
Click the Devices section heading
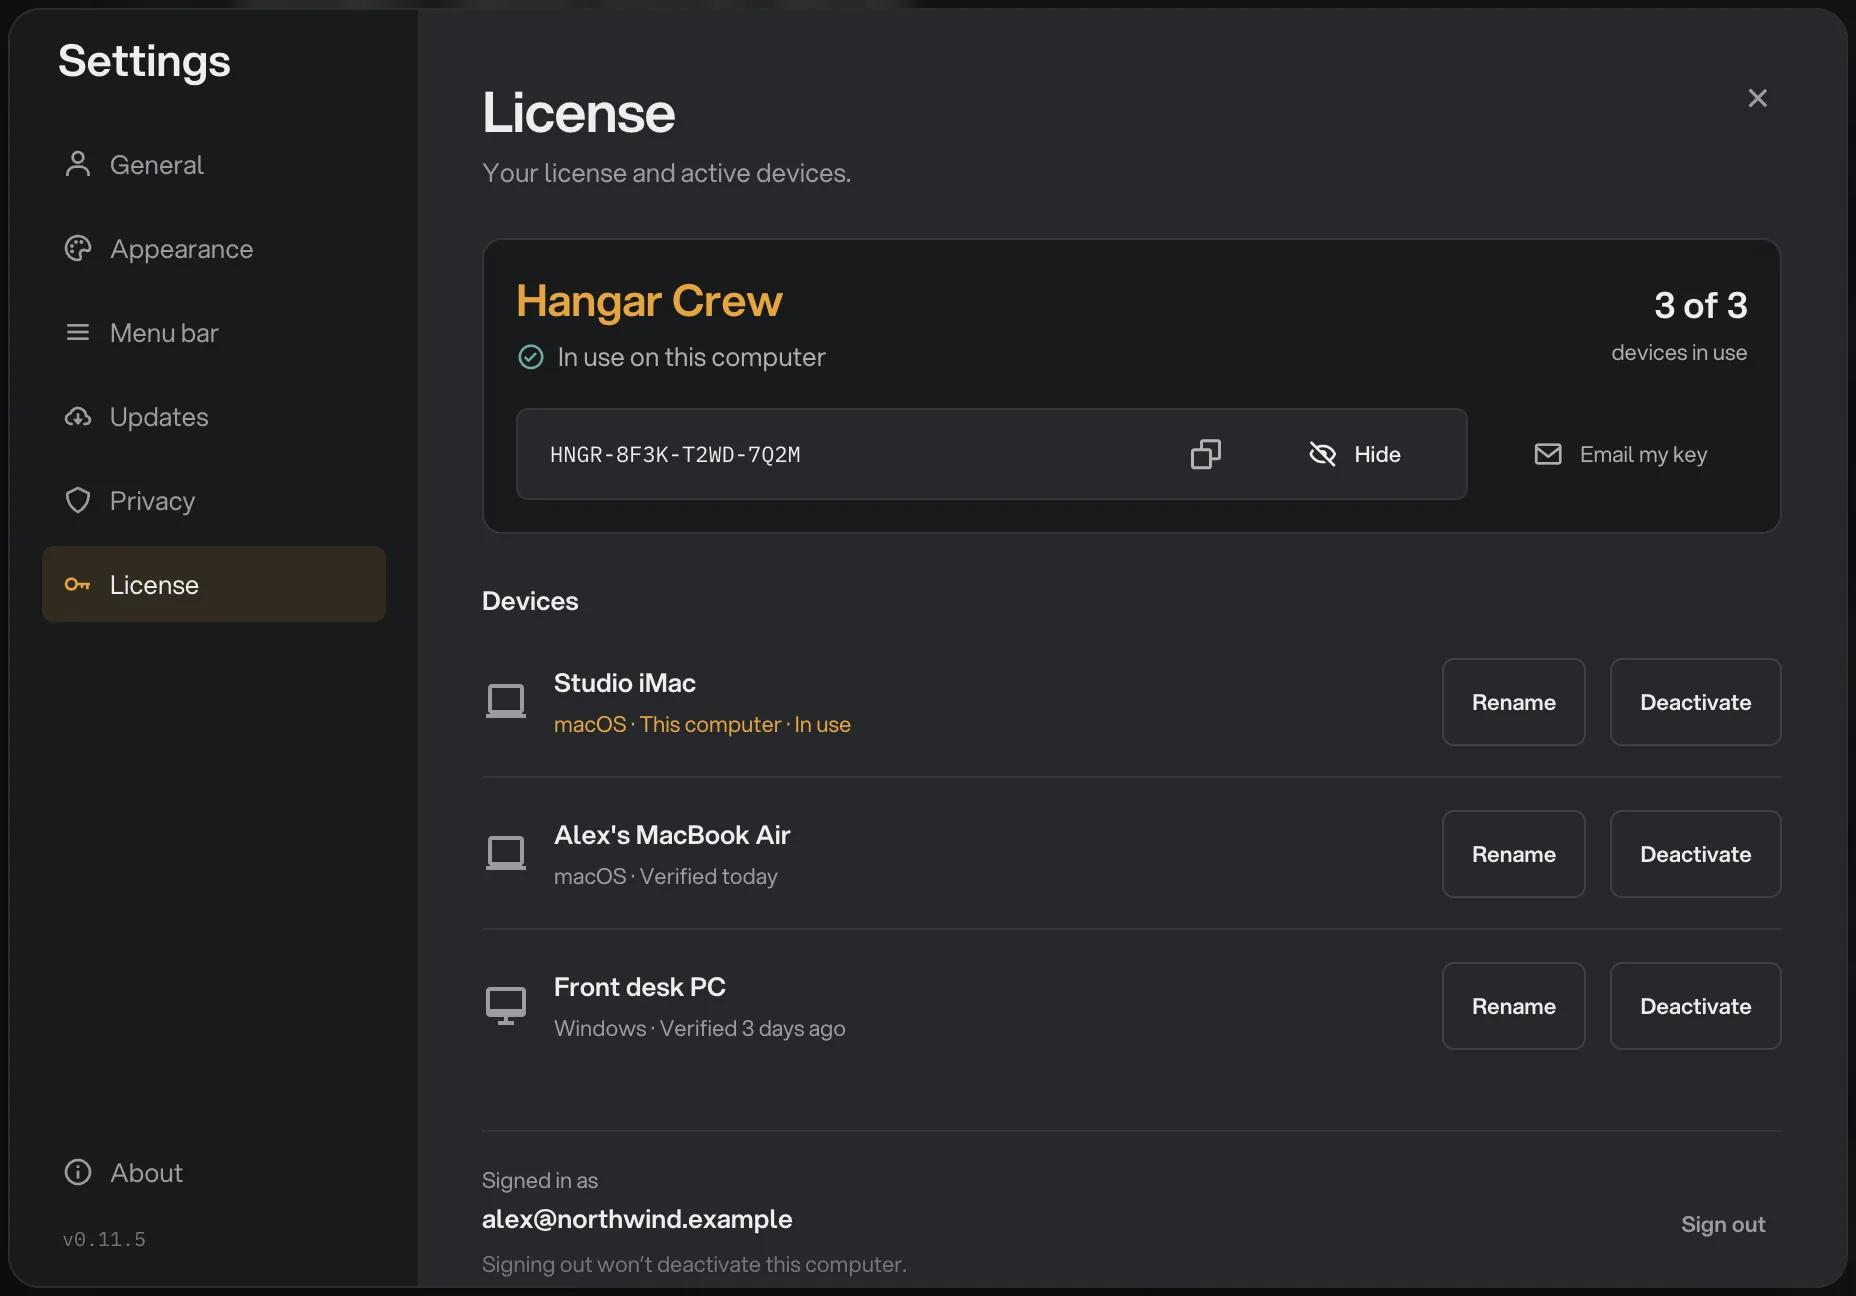pos(530,601)
